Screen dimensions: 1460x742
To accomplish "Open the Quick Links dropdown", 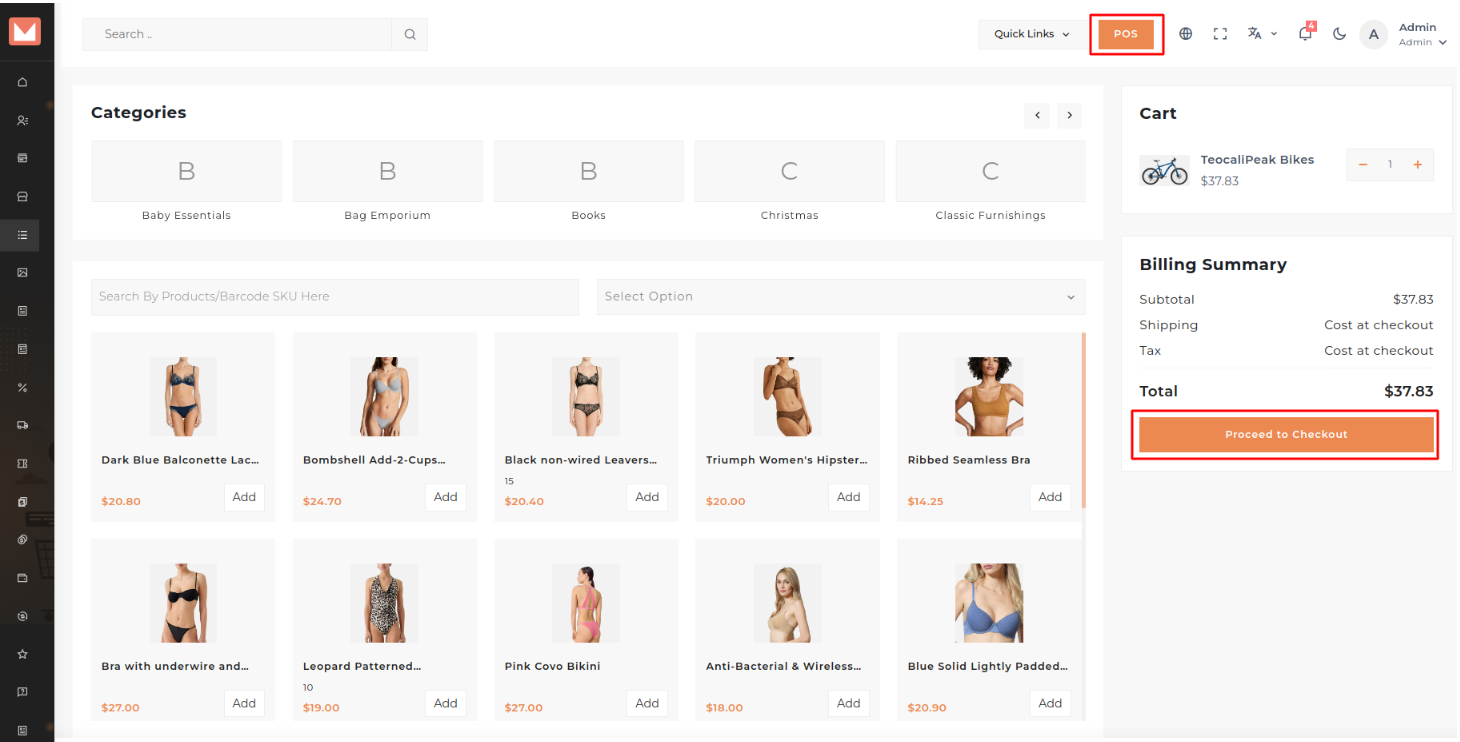I will tap(1031, 34).
